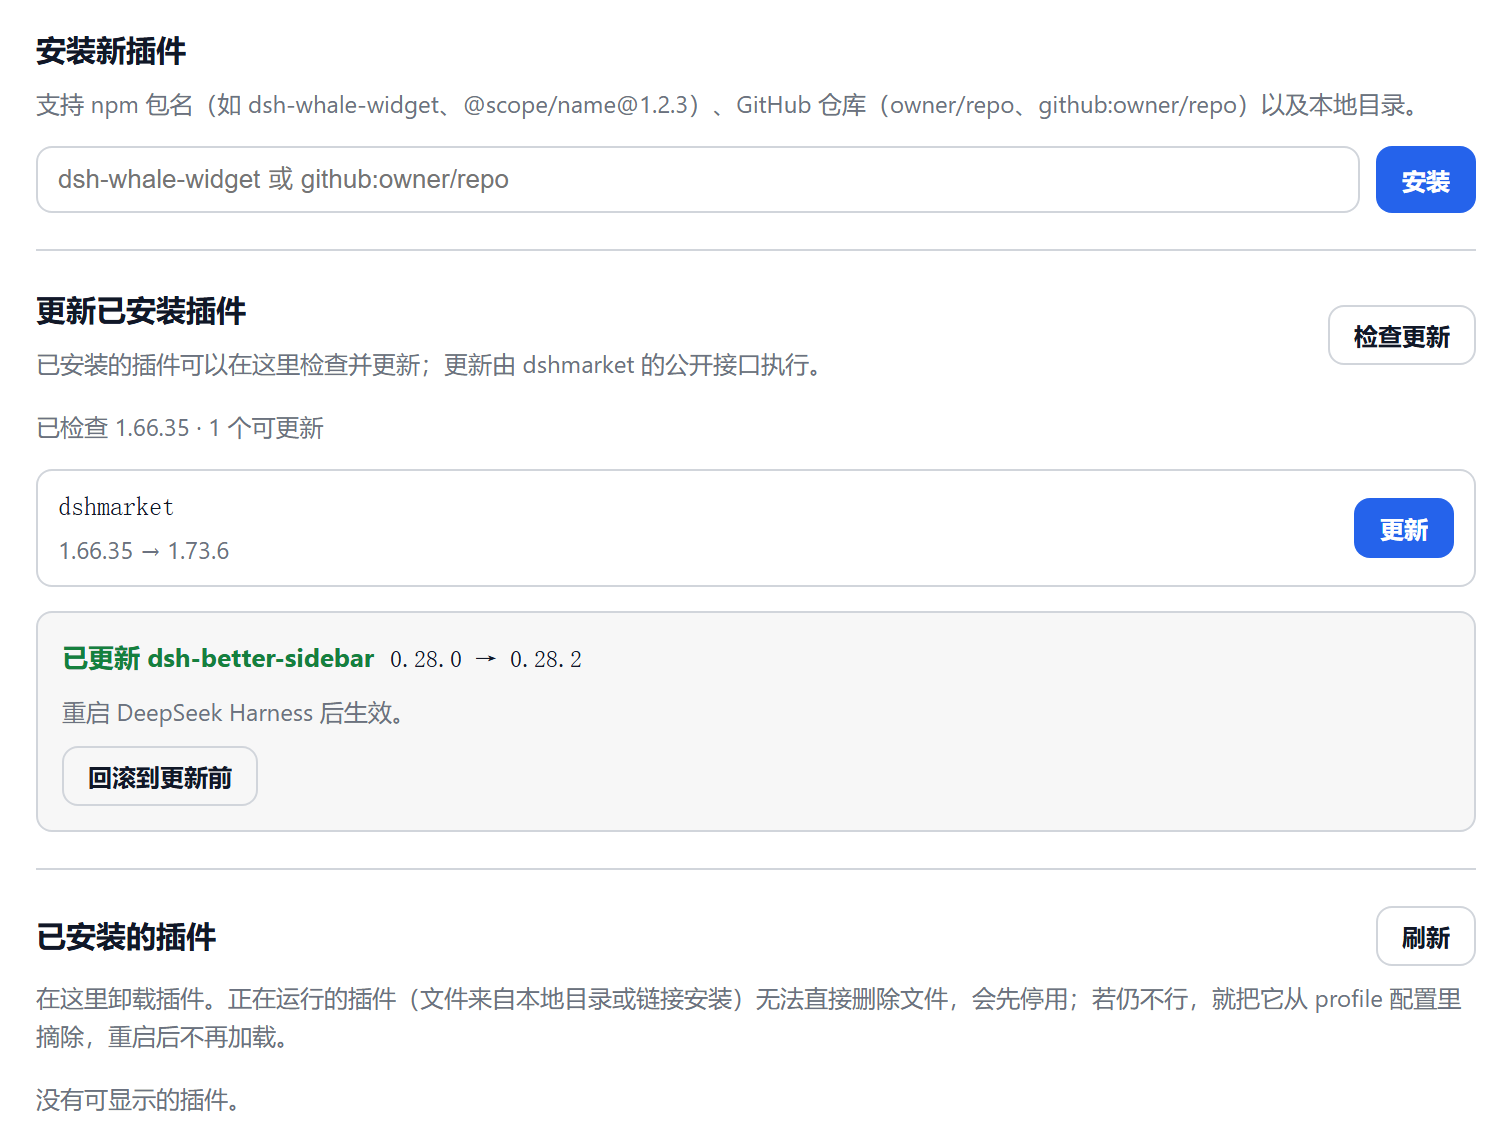This screenshot has height=1148, width=1512.
Task: Click the 已更新 dsh-better-sidebar status text
Action: coord(218,658)
